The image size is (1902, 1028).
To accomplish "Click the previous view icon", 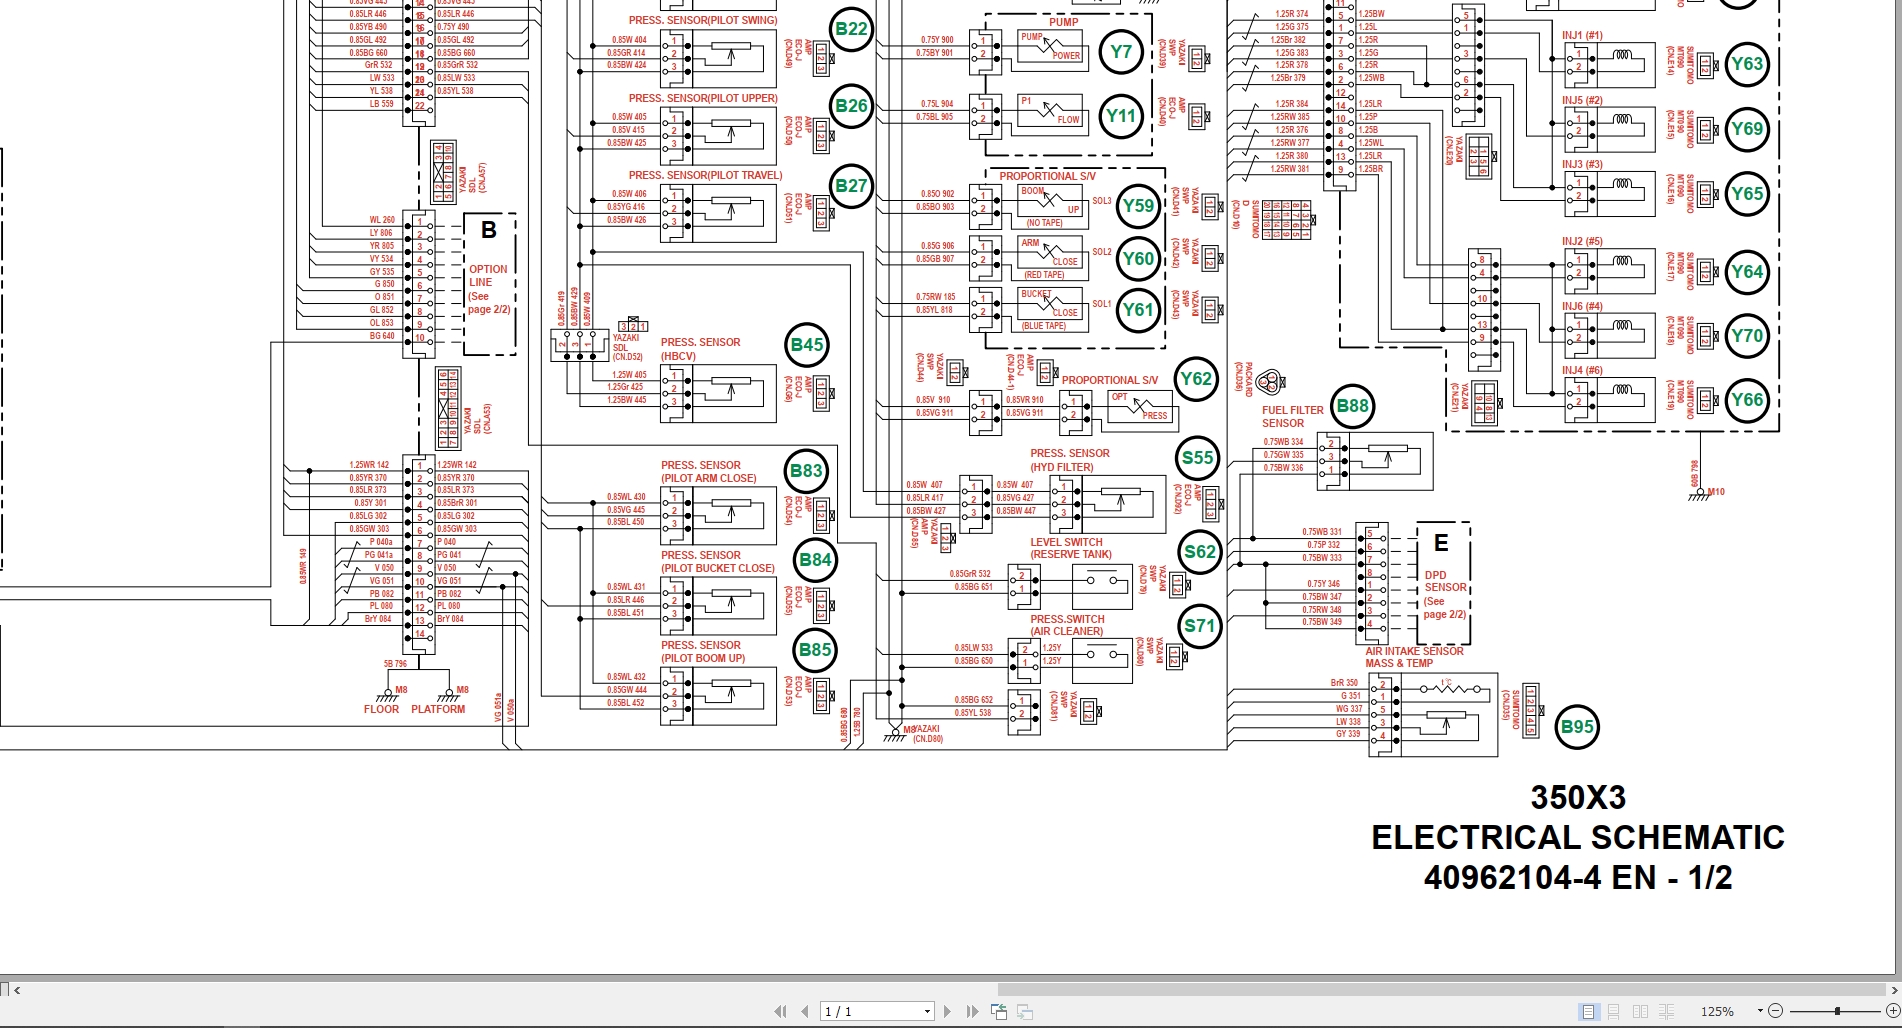I will coord(1000,1011).
